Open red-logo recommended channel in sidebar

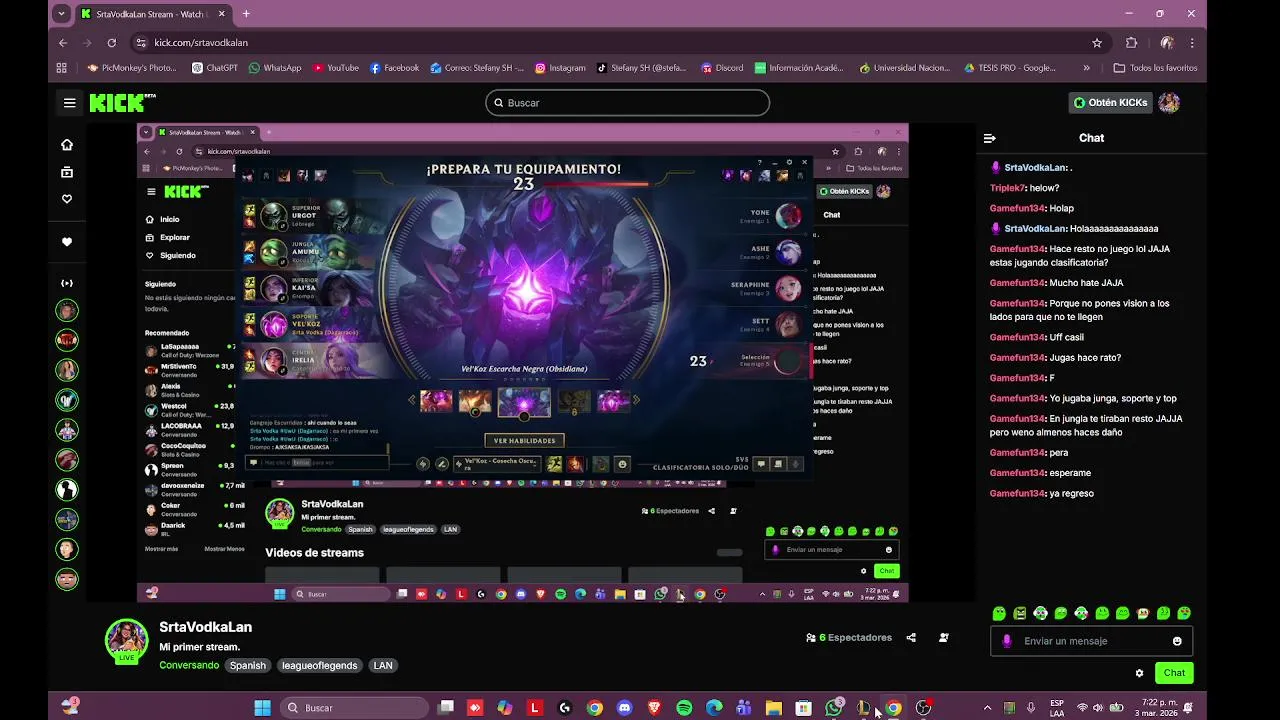(x=67, y=340)
